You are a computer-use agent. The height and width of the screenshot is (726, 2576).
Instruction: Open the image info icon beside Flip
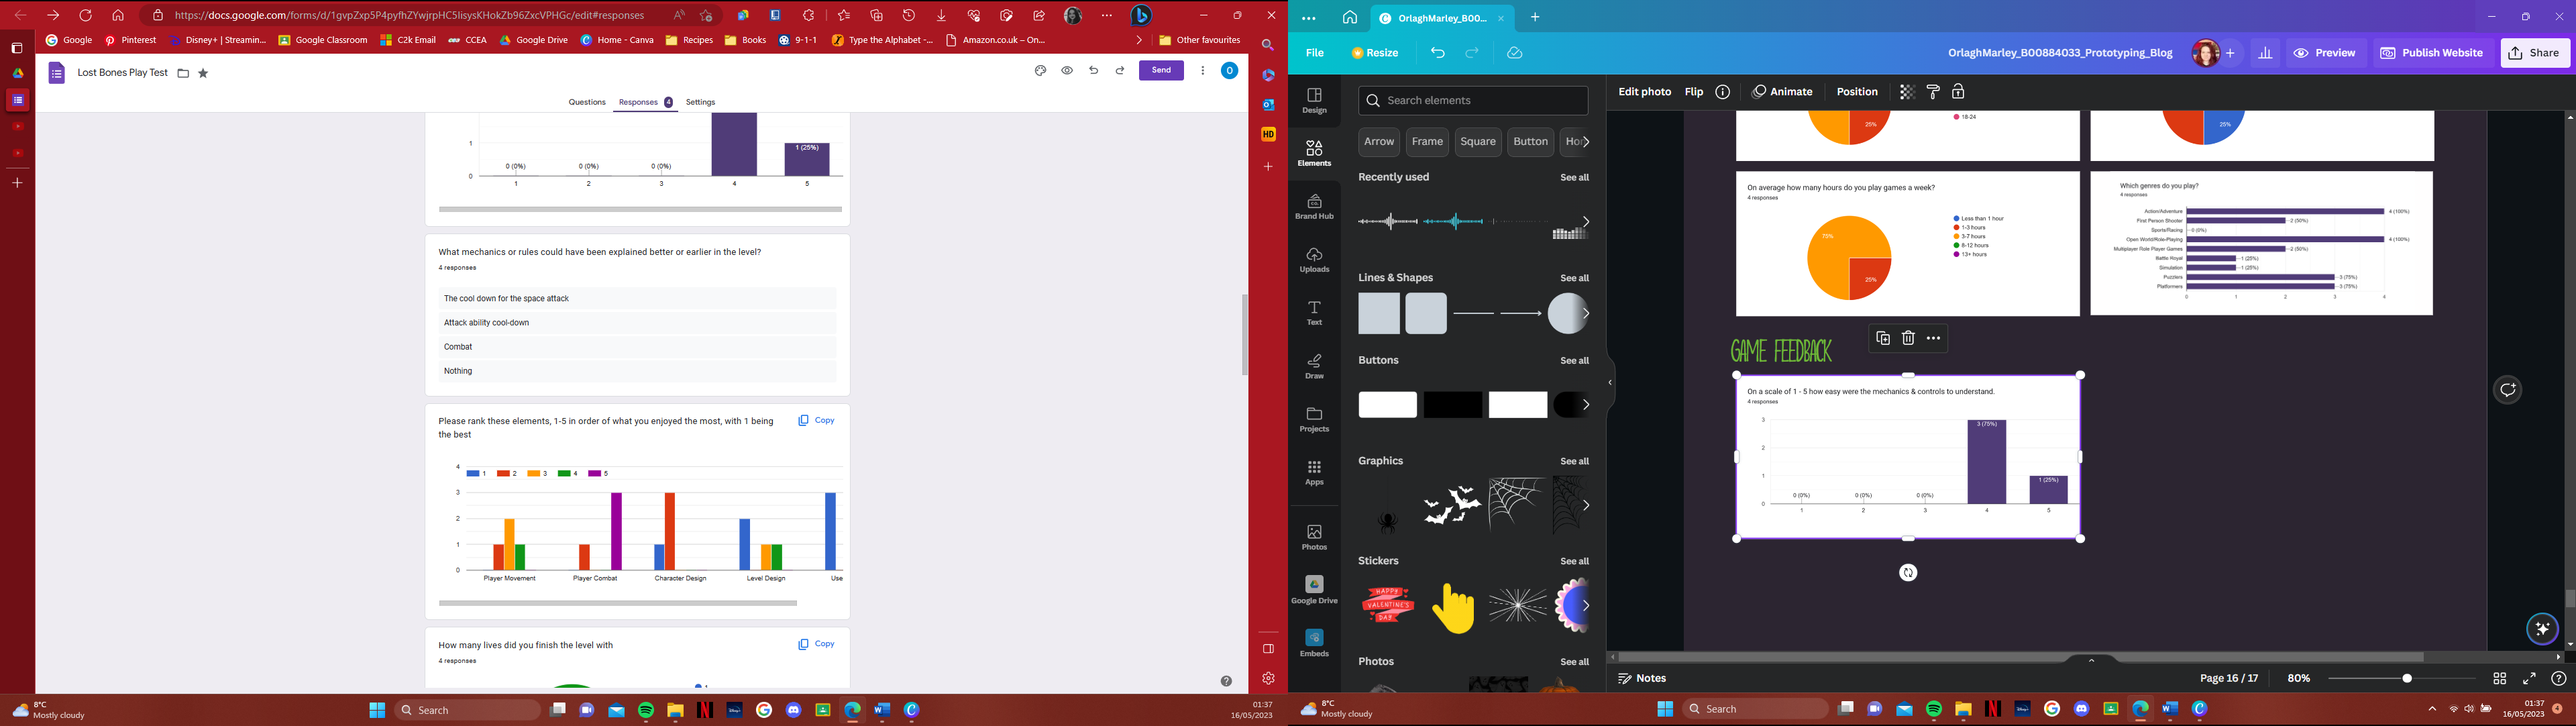tap(1722, 92)
